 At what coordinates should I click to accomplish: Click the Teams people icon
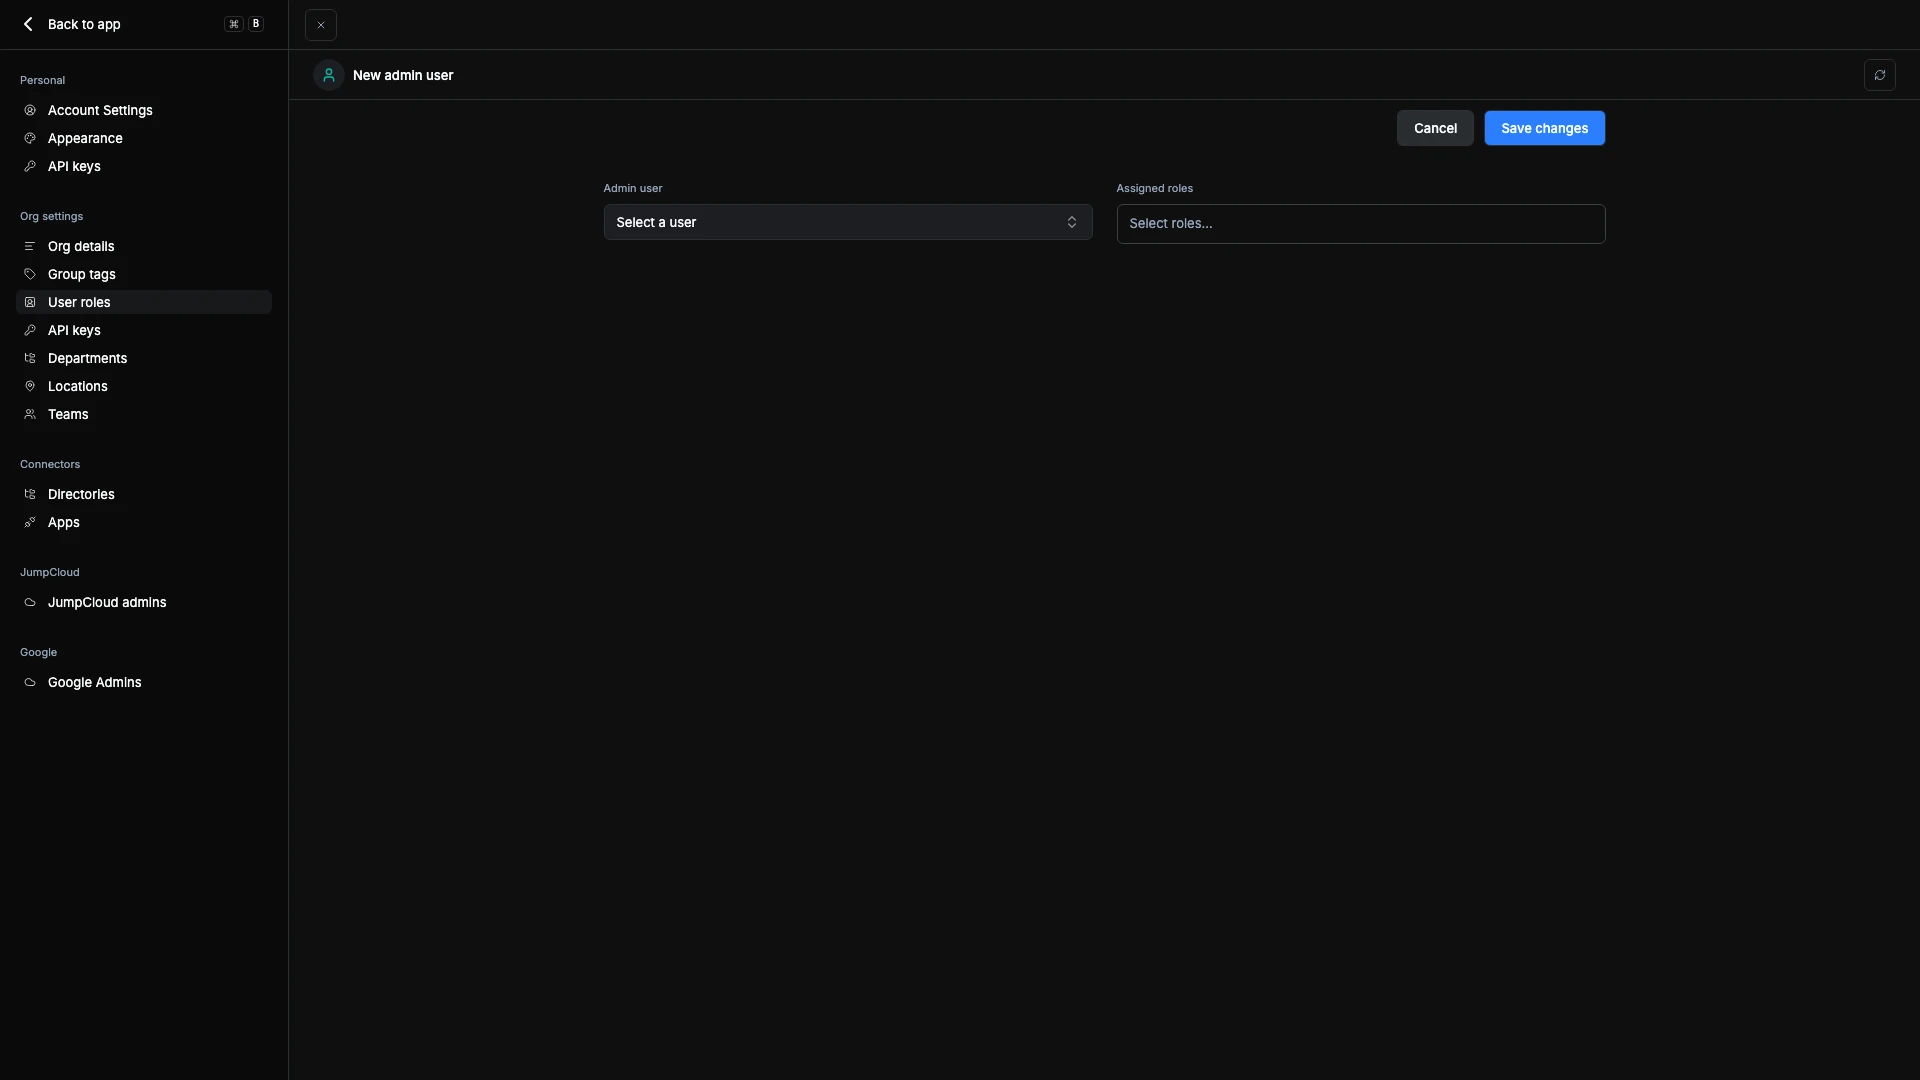pos(30,414)
